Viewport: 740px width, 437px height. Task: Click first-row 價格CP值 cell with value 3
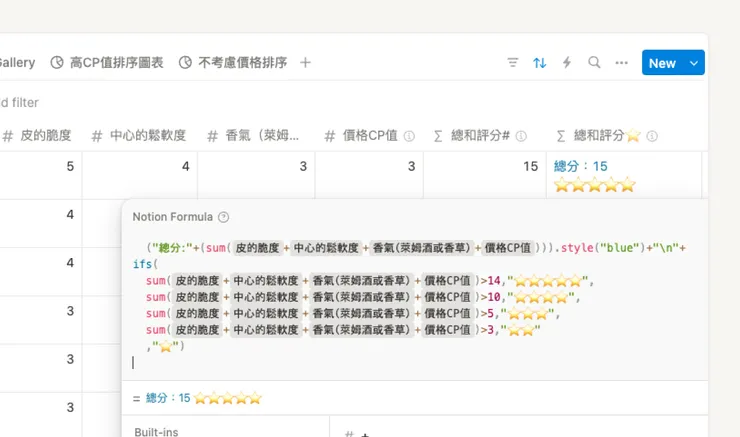369,175
